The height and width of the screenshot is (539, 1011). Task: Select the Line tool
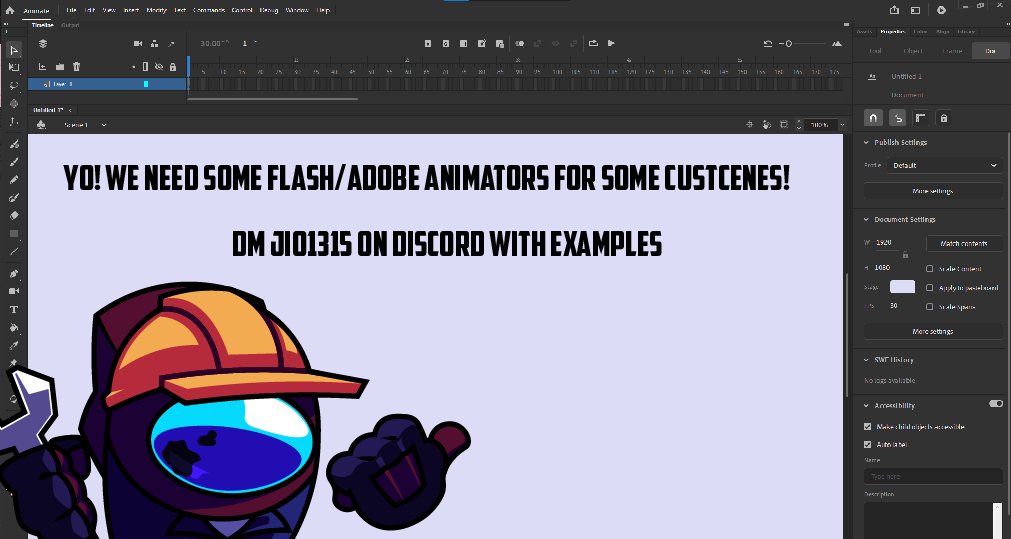[14, 251]
